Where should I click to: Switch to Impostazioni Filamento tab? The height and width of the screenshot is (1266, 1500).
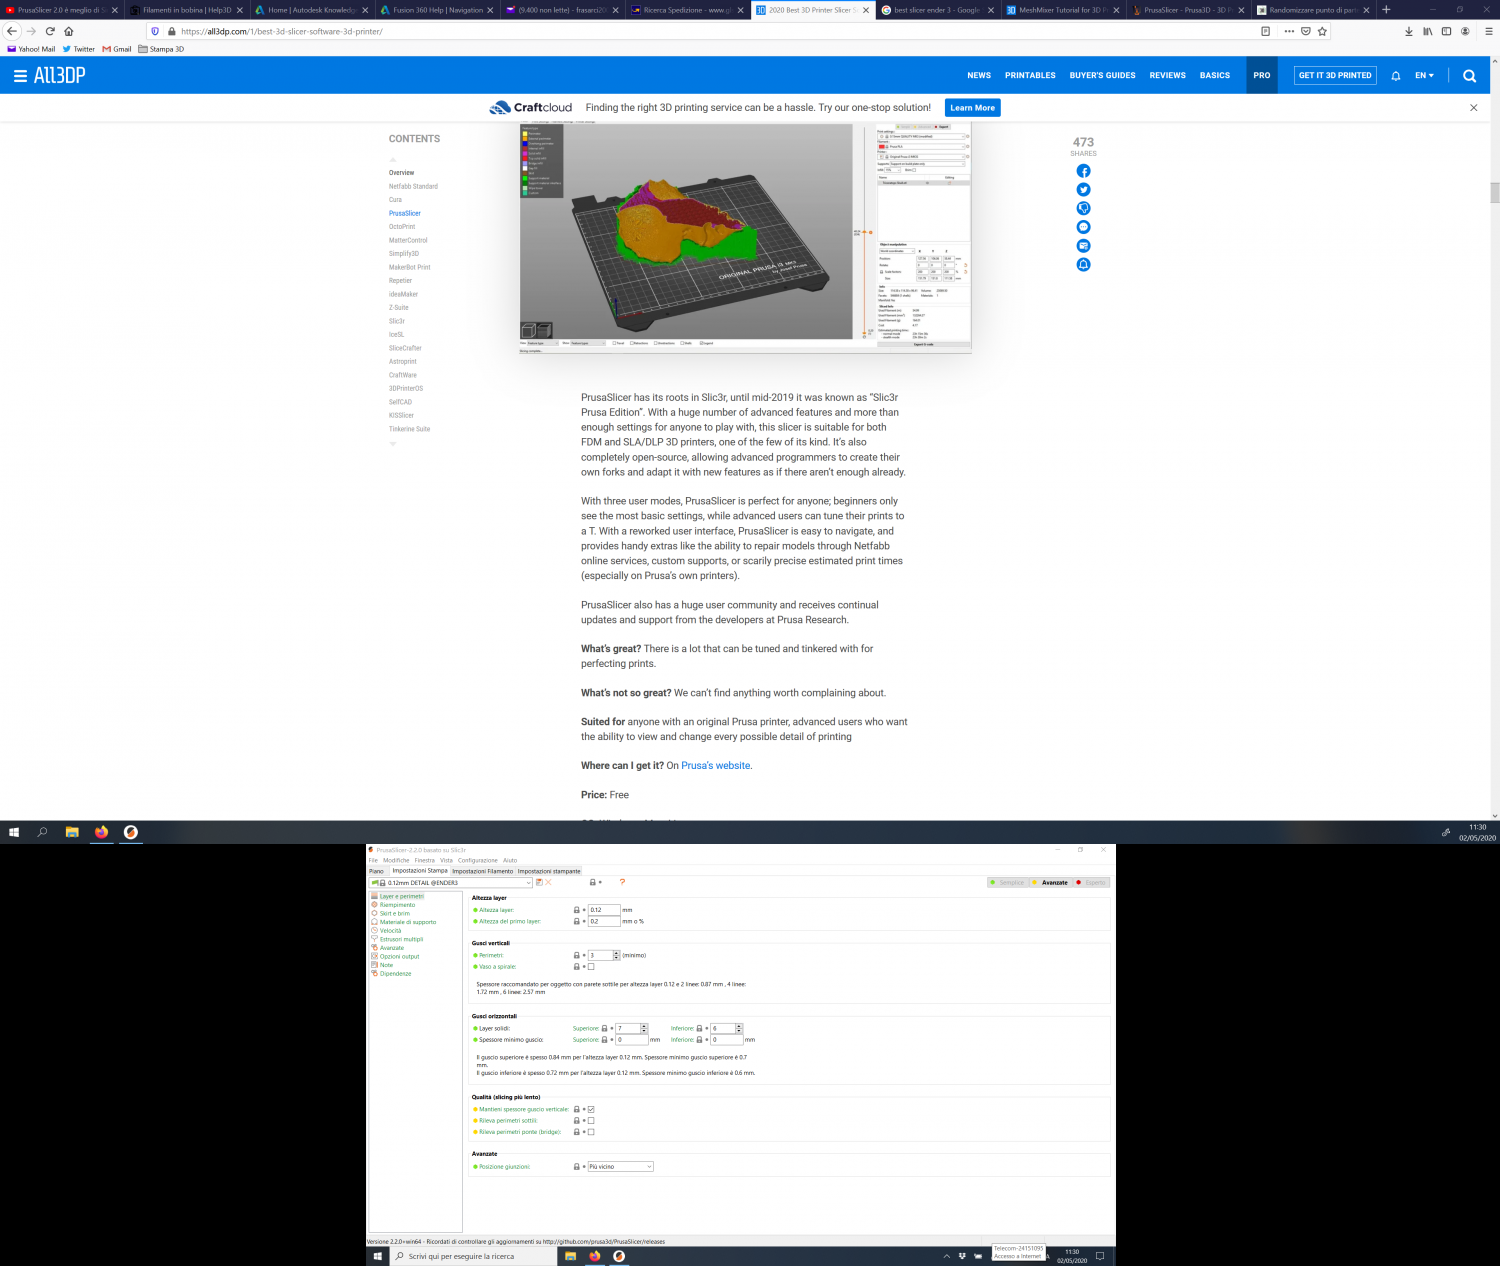click(482, 871)
